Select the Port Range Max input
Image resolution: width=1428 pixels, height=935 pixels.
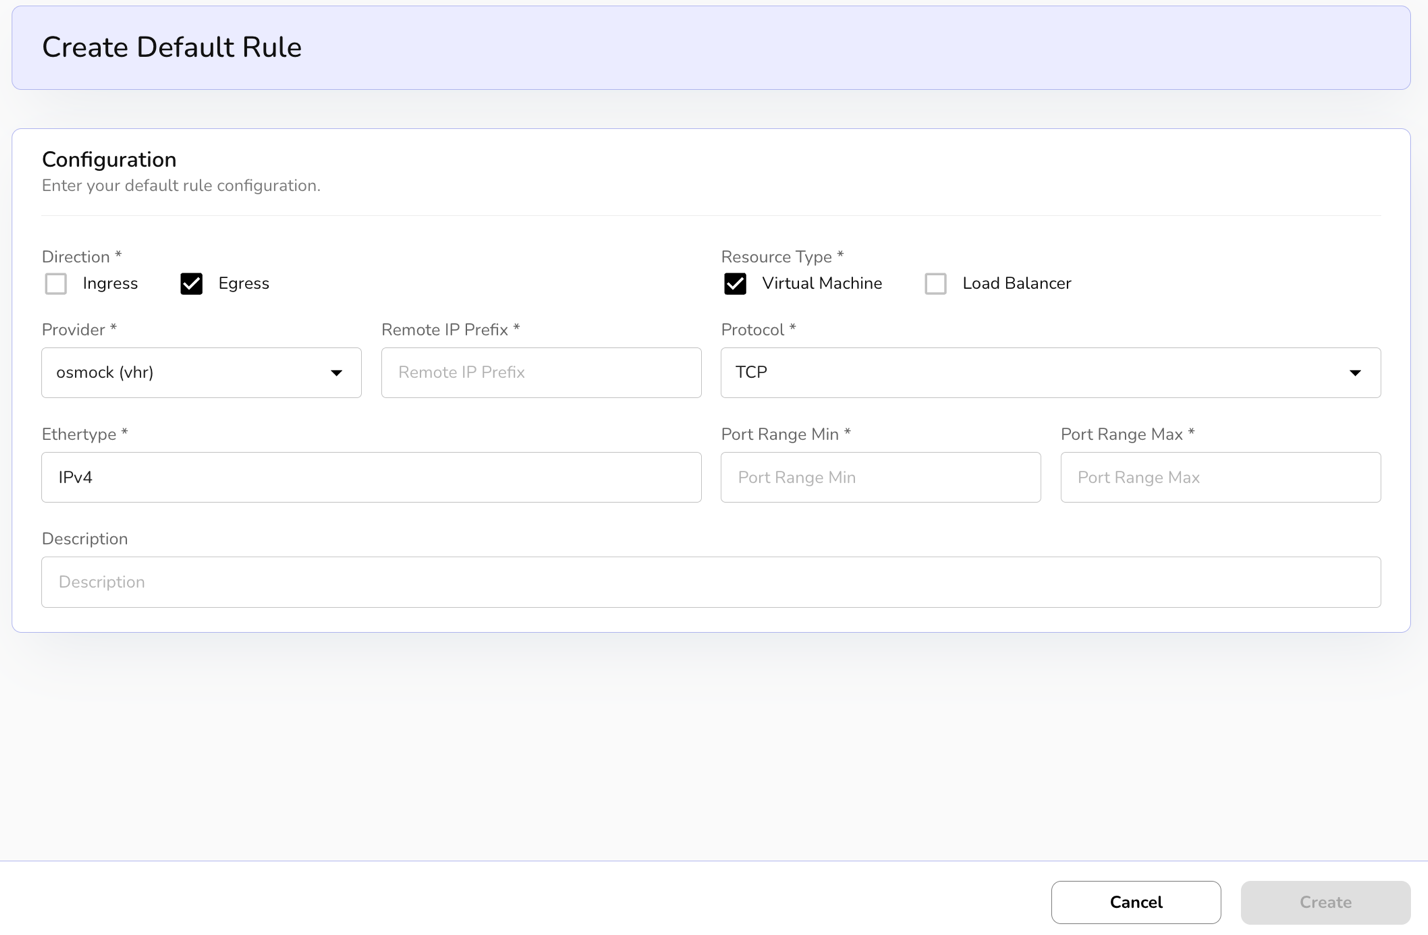pyautogui.click(x=1220, y=478)
